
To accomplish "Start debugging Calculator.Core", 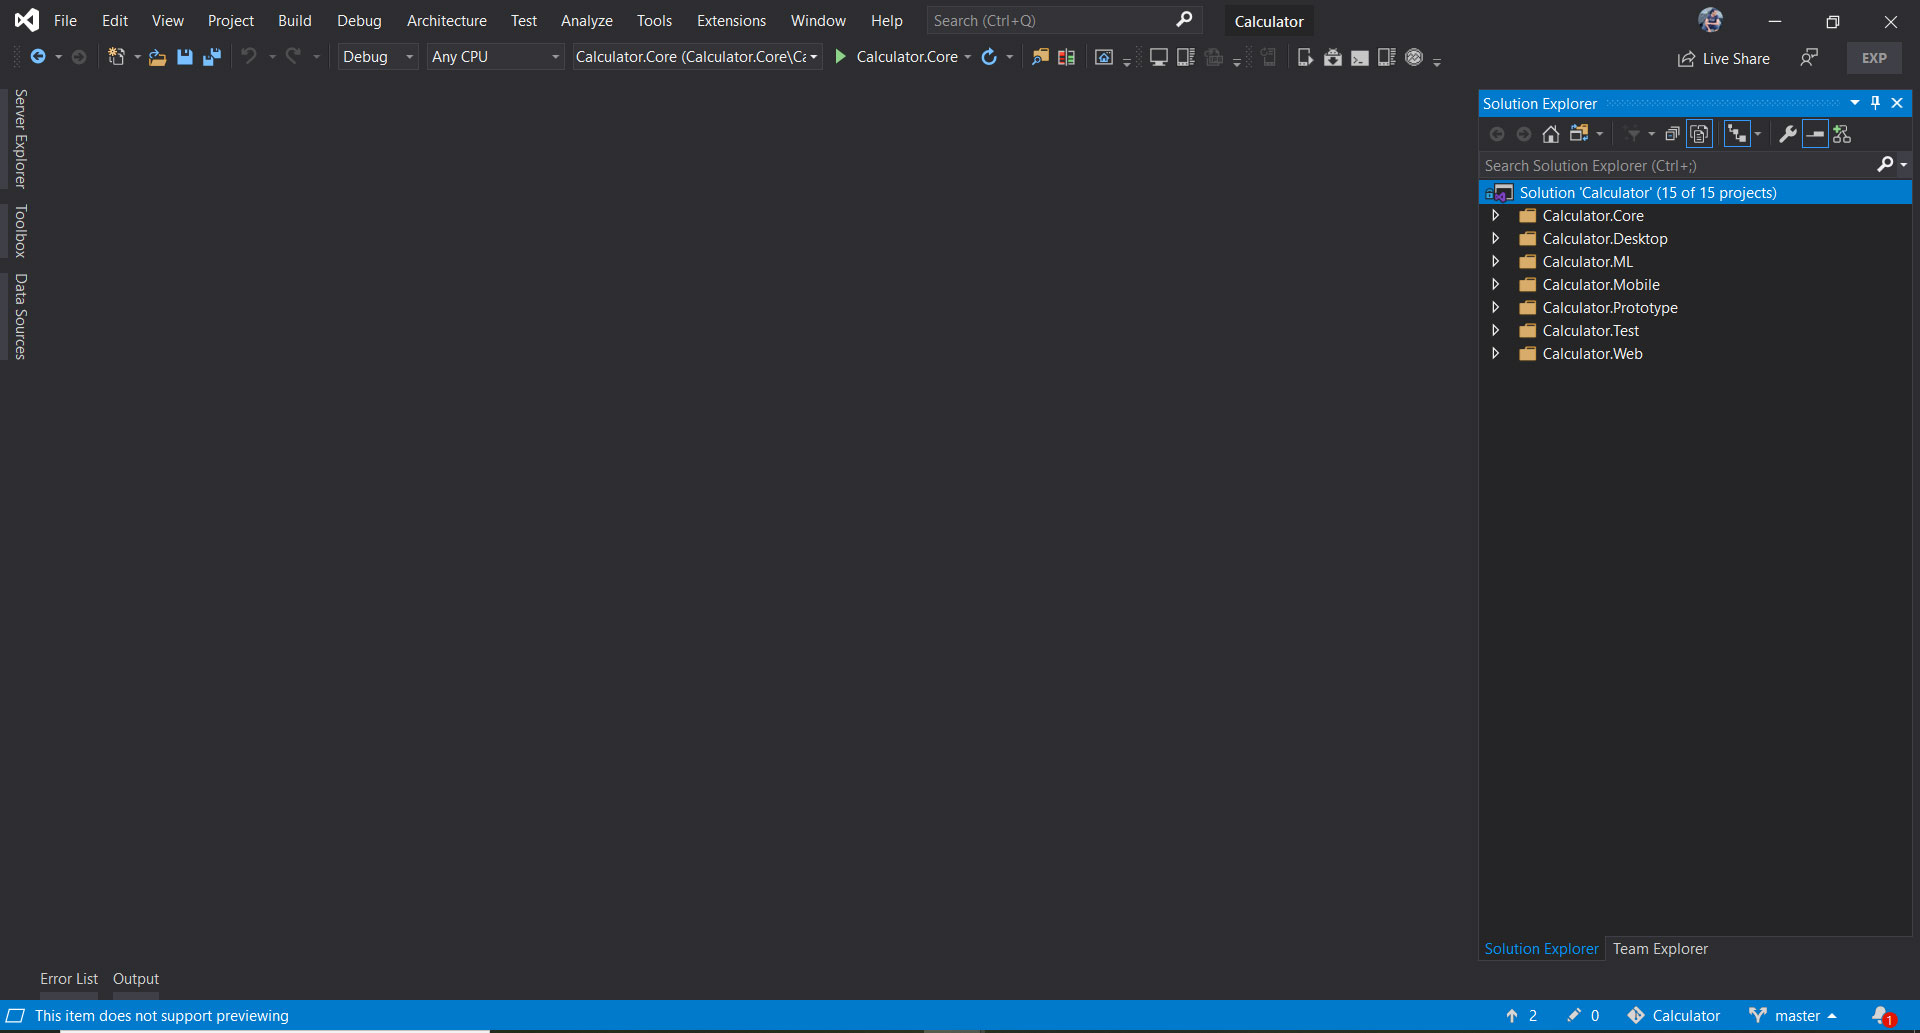I will point(840,57).
